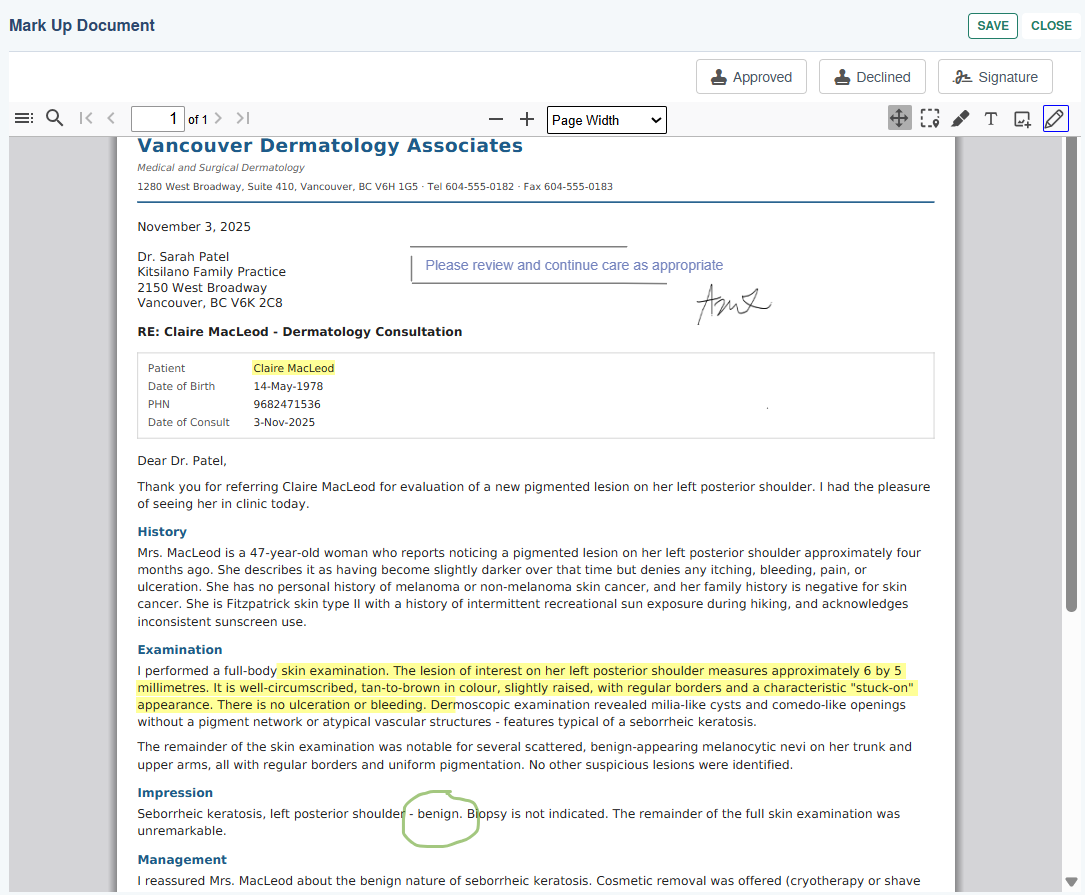Add a Signature to the document
The width and height of the screenshot is (1085, 895).
995,77
